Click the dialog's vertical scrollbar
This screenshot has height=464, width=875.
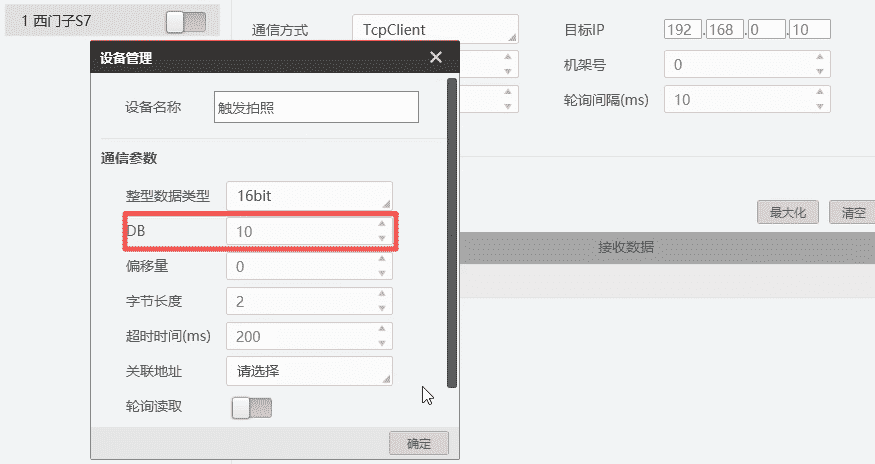pyautogui.click(x=452, y=230)
